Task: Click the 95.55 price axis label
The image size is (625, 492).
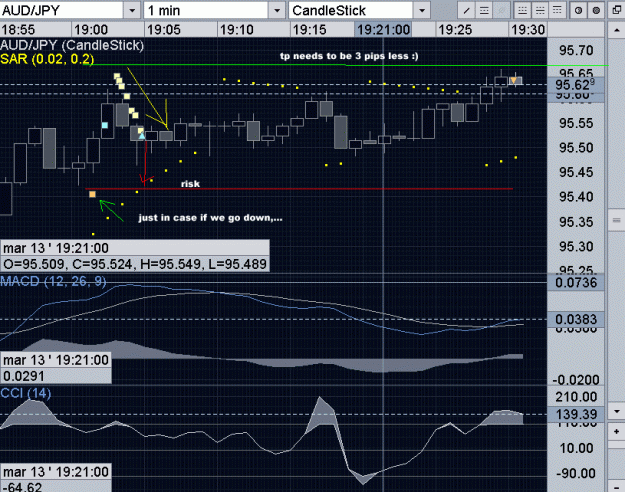Action: point(576,123)
